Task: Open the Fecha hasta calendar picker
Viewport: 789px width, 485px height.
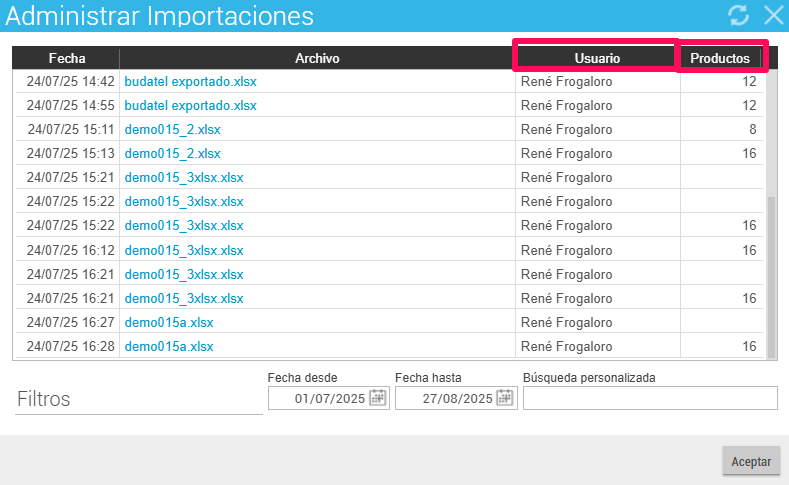Action: click(505, 398)
